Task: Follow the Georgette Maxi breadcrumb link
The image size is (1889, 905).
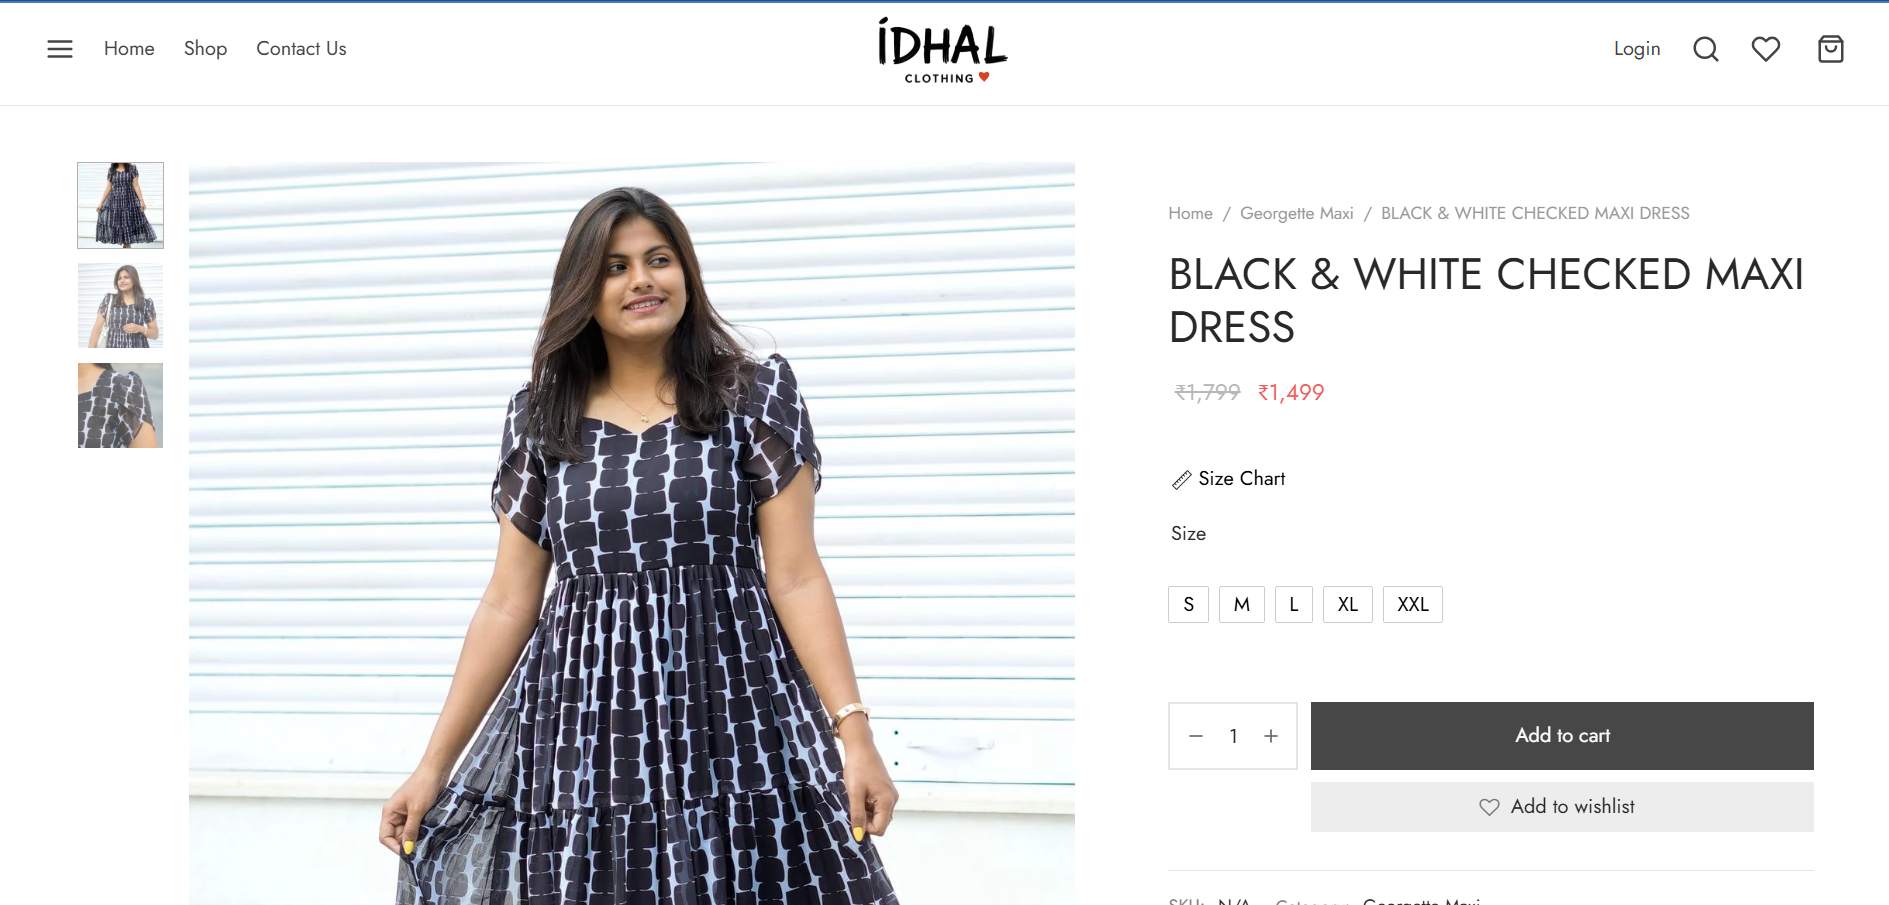Action: [x=1297, y=213]
